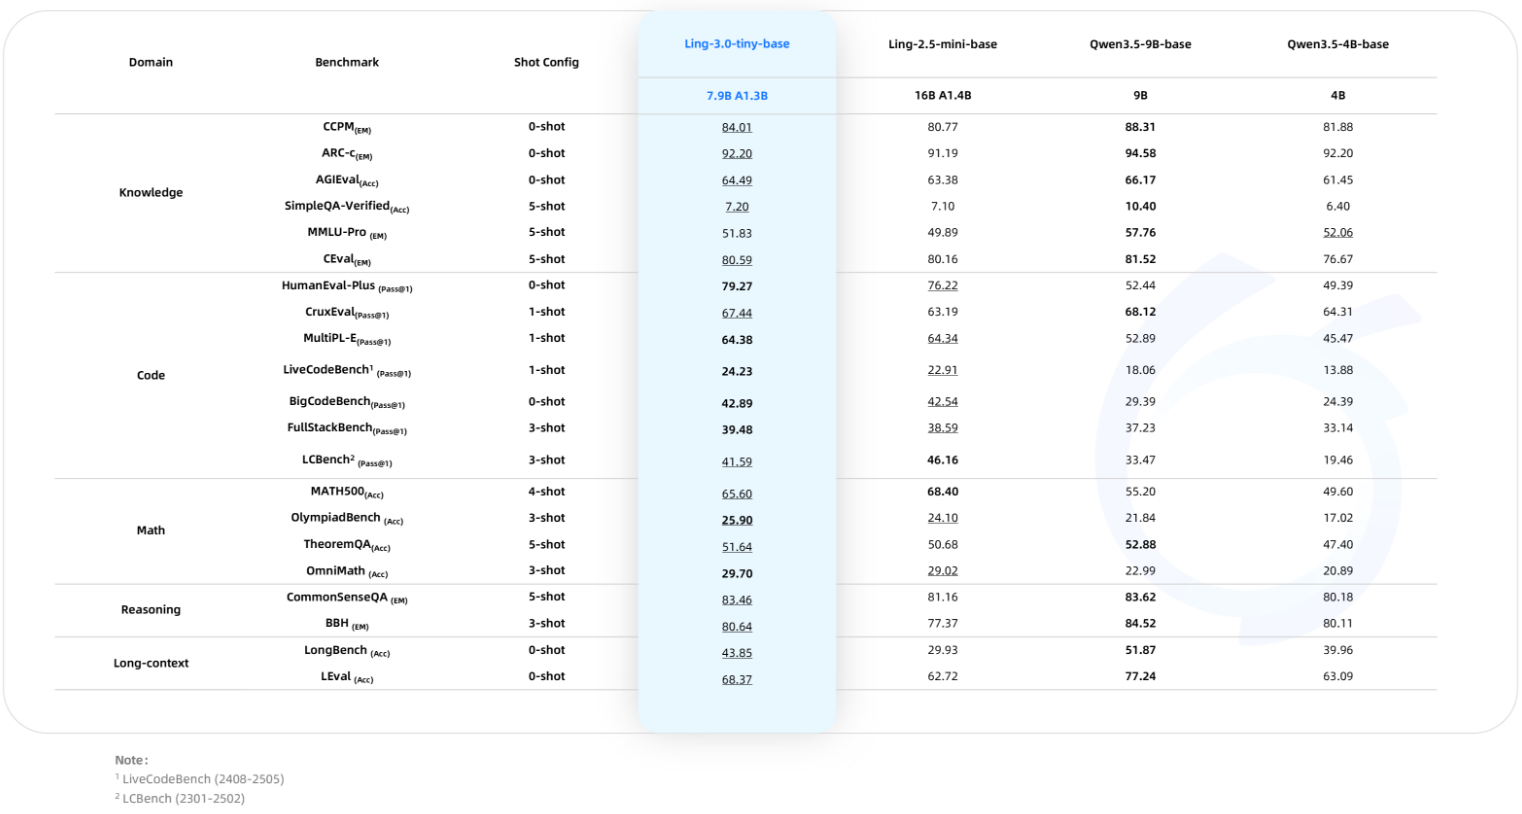Select the CommonSenseQA benchmark name
The width and height of the screenshot is (1522, 814).
click(x=347, y=597)
